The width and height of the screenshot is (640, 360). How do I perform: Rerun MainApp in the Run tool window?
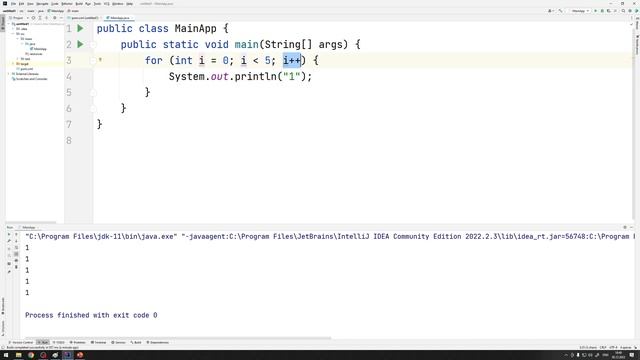[9, 235]
